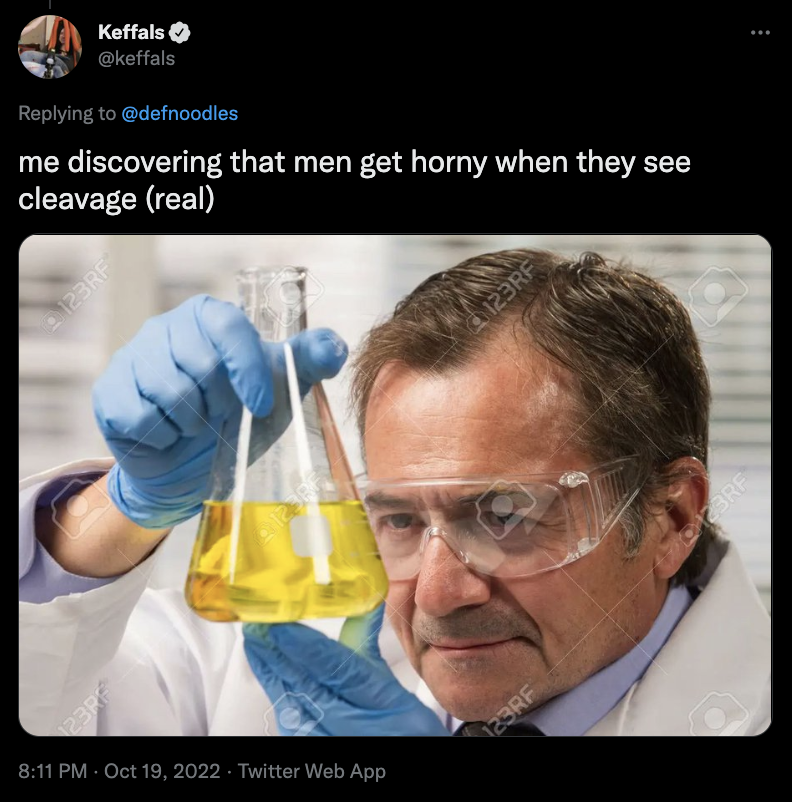Open the more options ellipsis menu
The height and width of the screenshot is (802, 792).
[x=760, y=33]
